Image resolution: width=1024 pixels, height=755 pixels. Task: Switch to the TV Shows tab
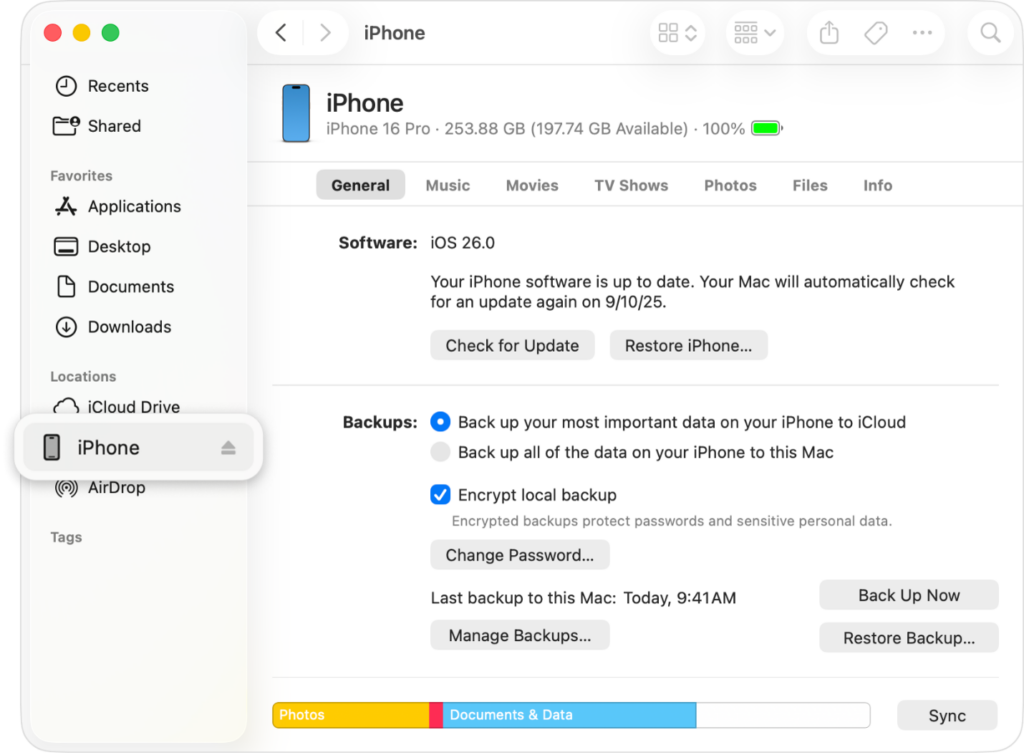tap(632, 185)
